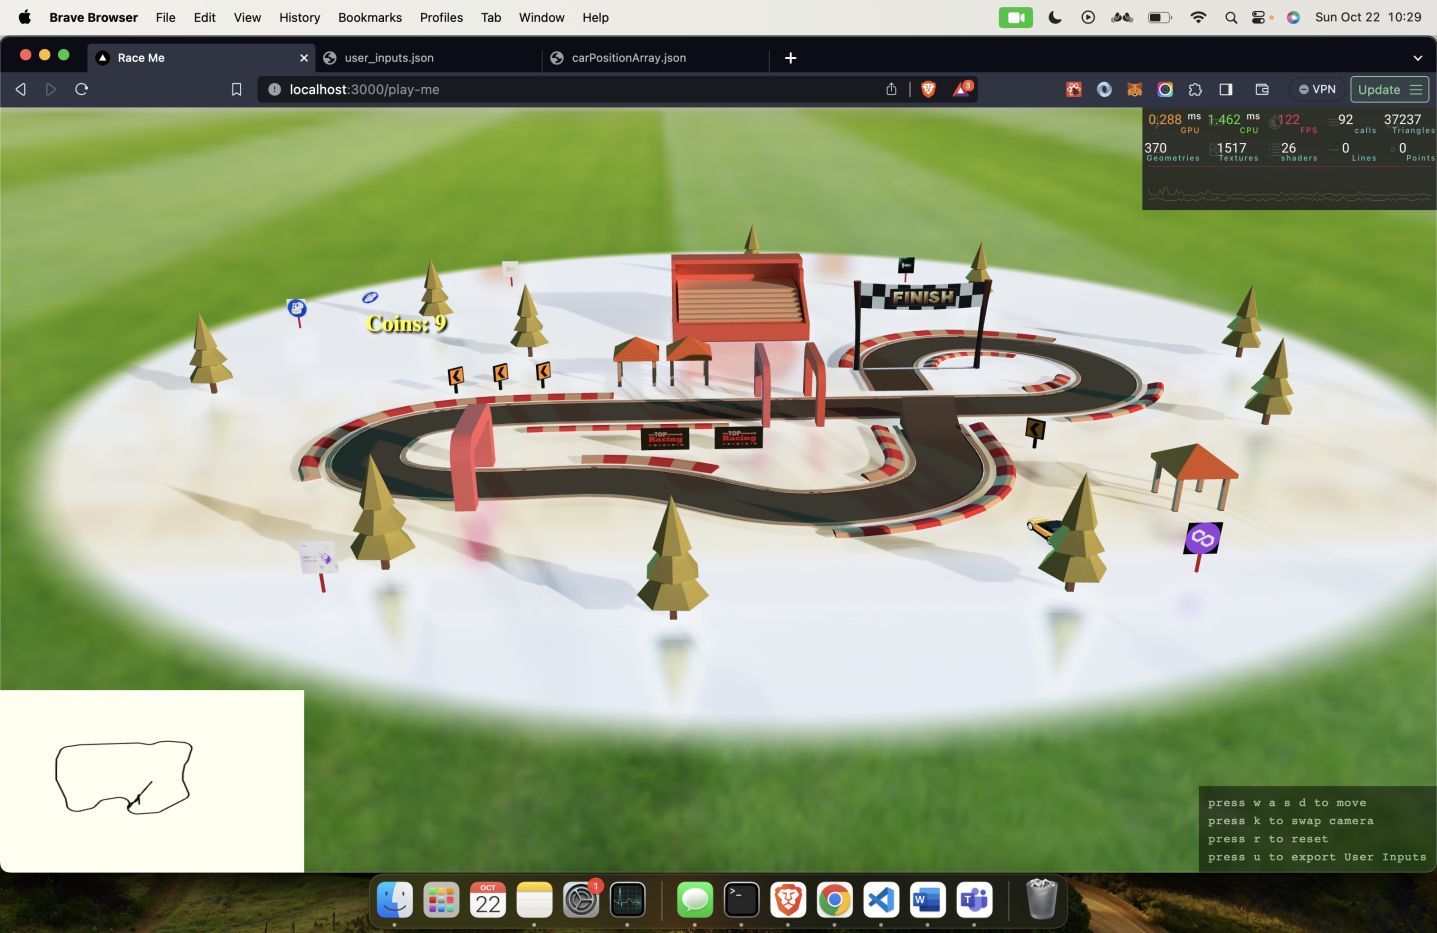The image size is (1437, 933).
Task: Click the battery status icon
Action: pyautogui.click(x=1160, y=17)
